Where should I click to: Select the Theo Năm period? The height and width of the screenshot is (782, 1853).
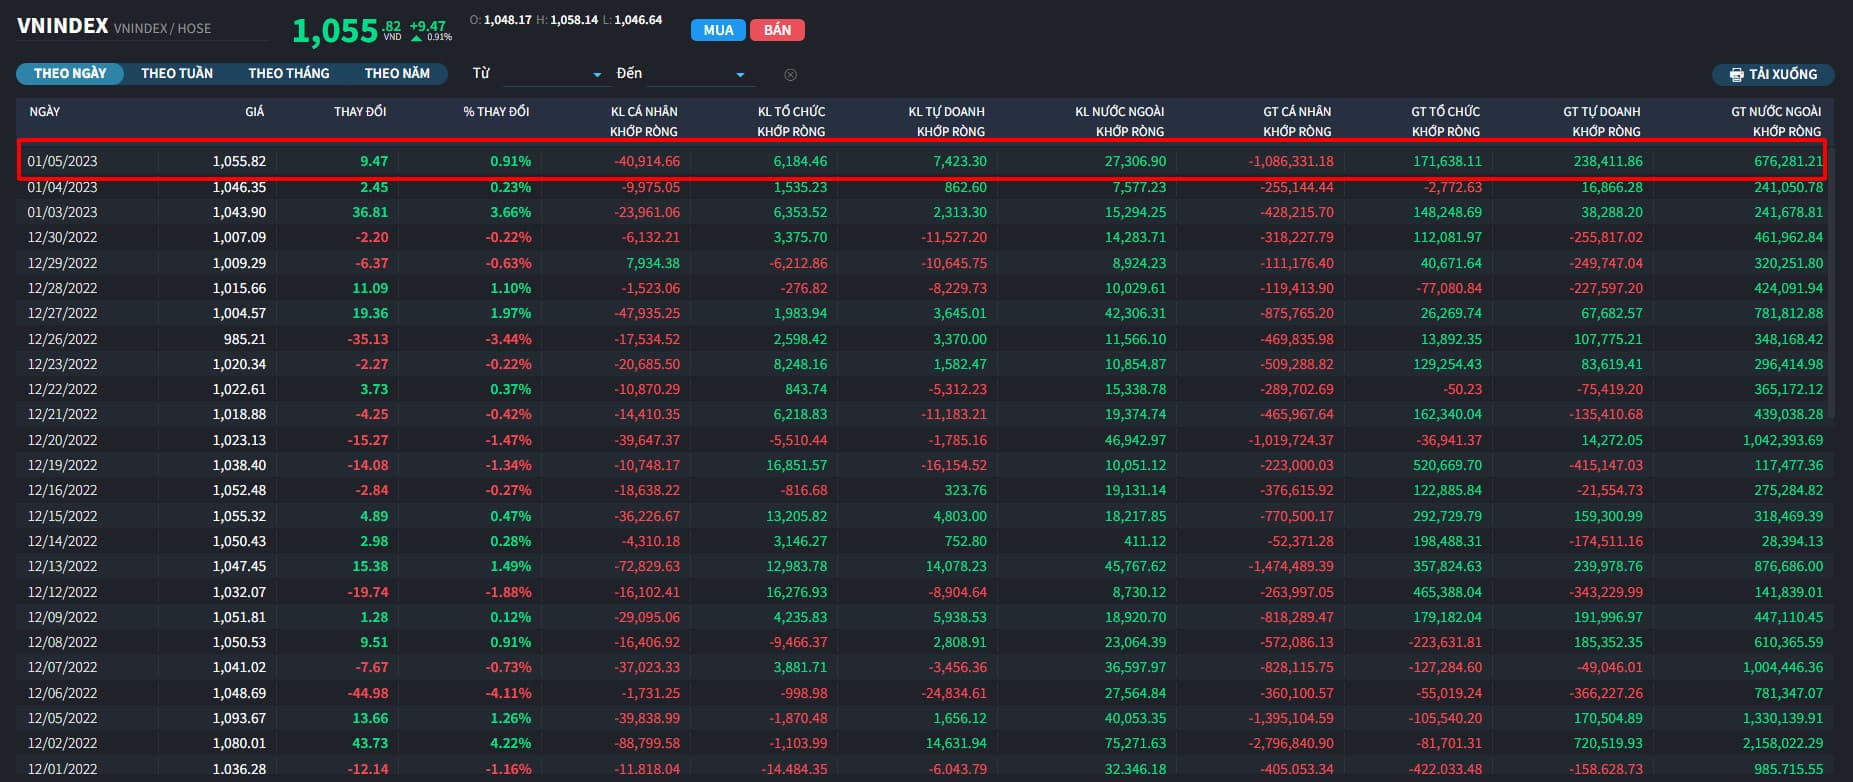[x=397, y=73]
